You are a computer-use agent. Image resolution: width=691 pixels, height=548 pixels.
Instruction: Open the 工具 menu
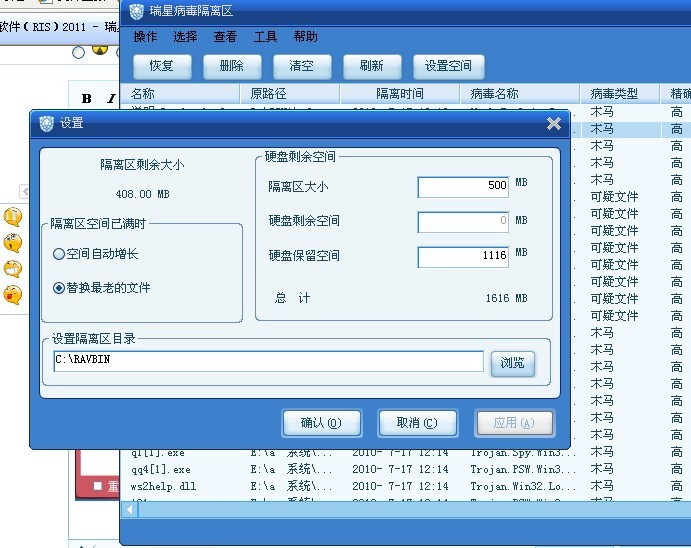(265, 37)
